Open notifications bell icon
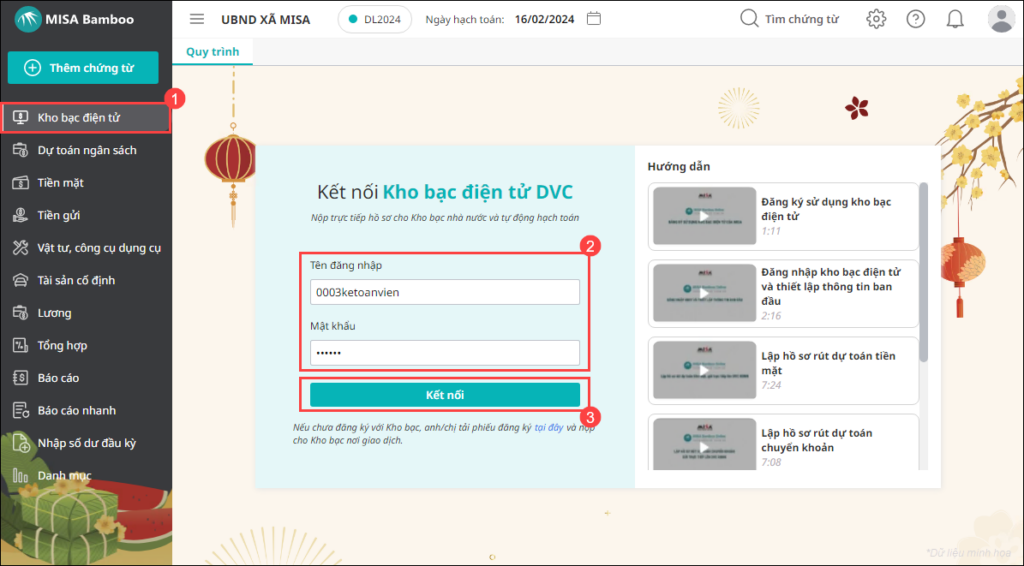The height and width of the screenshot is (566, 1024). (955, 19)
